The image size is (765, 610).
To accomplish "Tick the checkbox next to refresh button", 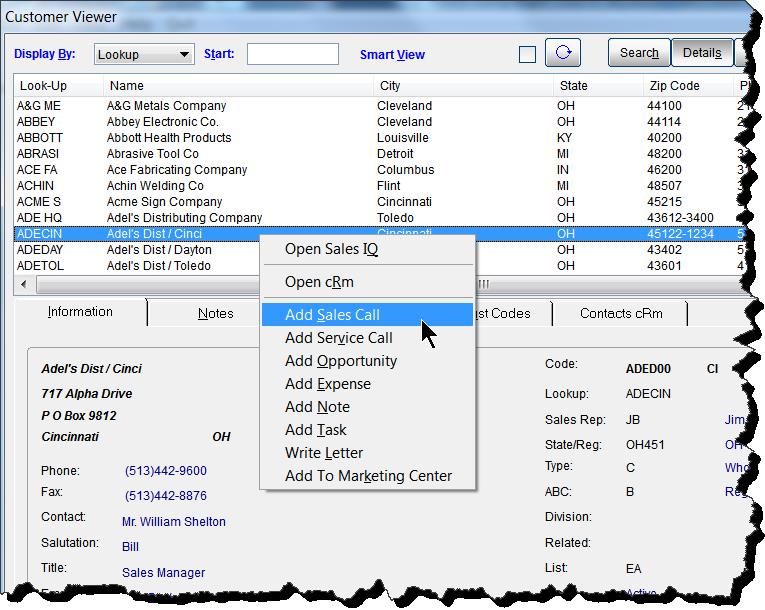I will [527, 54].
